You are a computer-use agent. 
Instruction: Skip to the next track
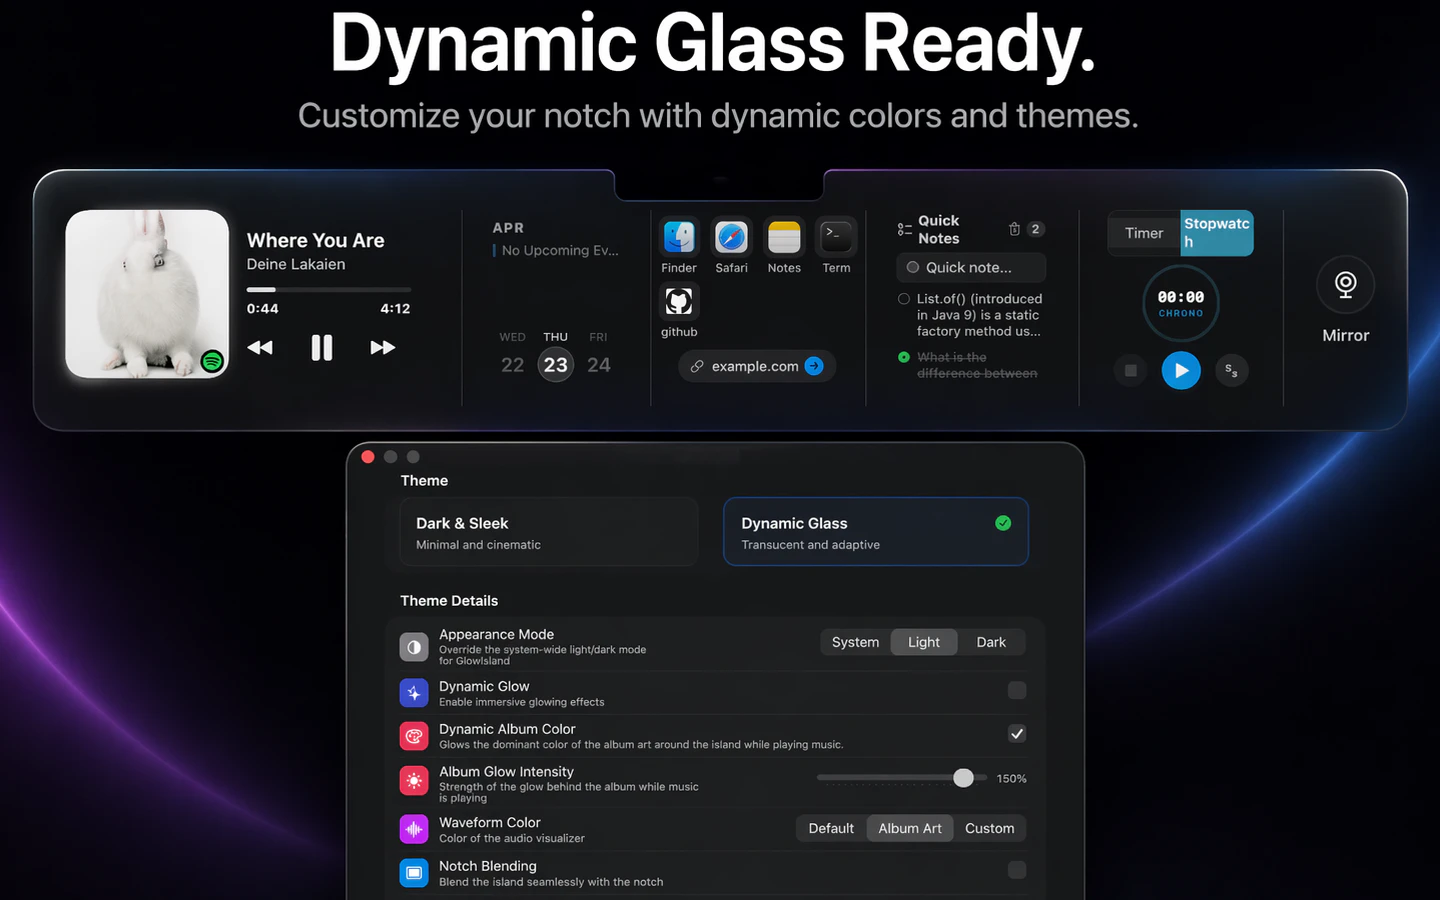pyautogui.click(x=383, y=348)
